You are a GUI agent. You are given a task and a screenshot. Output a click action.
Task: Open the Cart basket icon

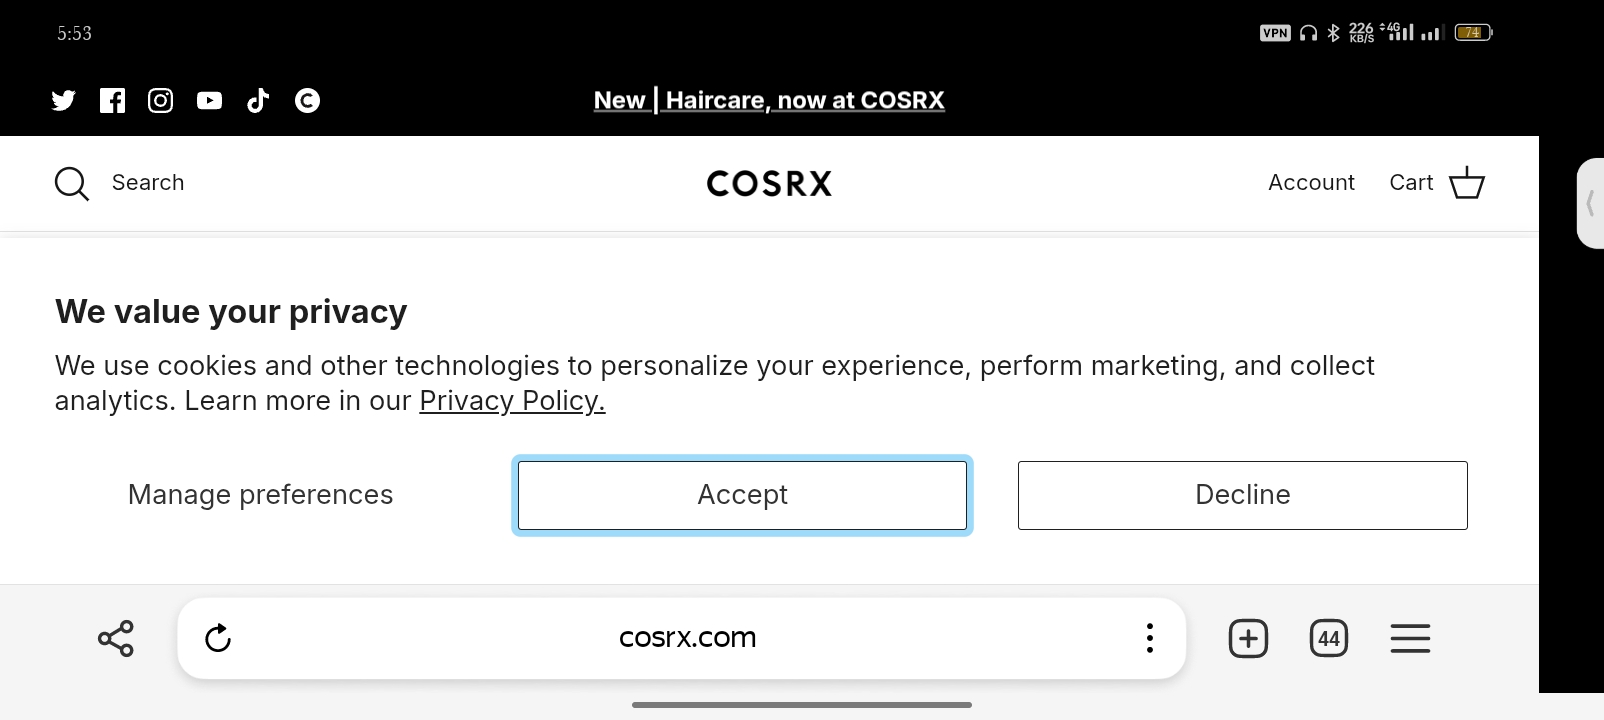pos(1466,183)
